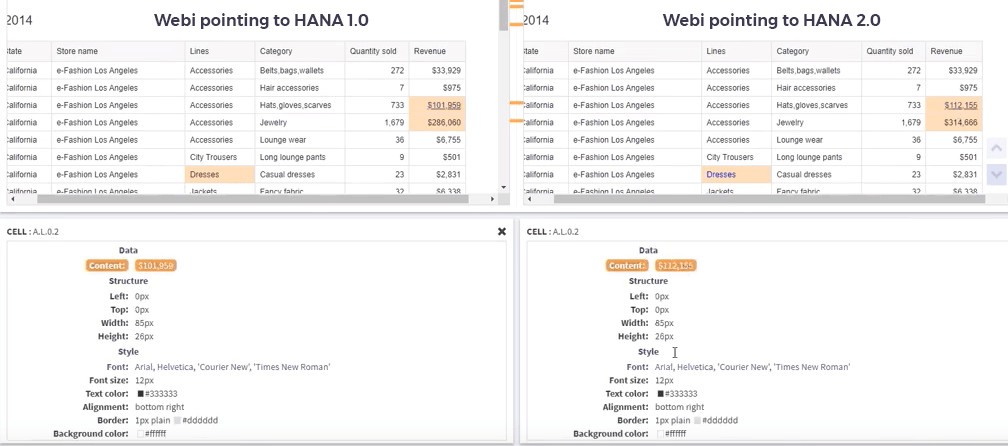This screenshot has height=446, width=1008.
Task: Click the Revenue column header in left table
Action: point(437,51)
